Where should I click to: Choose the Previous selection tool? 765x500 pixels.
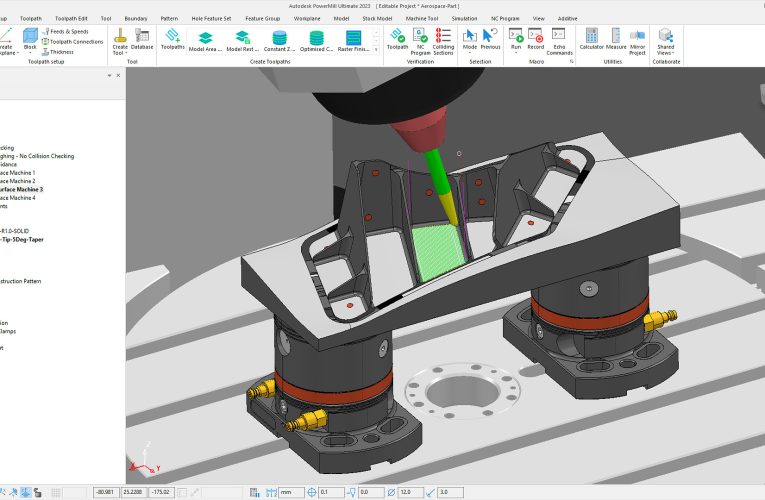point(490,39)
